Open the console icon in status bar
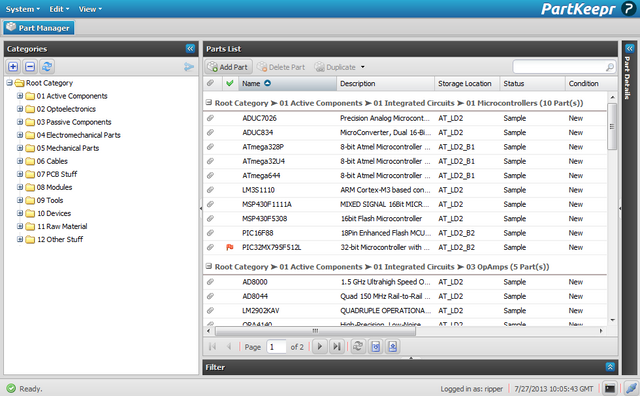The width and height of the screenshot is (640, 396). [610, 388]
